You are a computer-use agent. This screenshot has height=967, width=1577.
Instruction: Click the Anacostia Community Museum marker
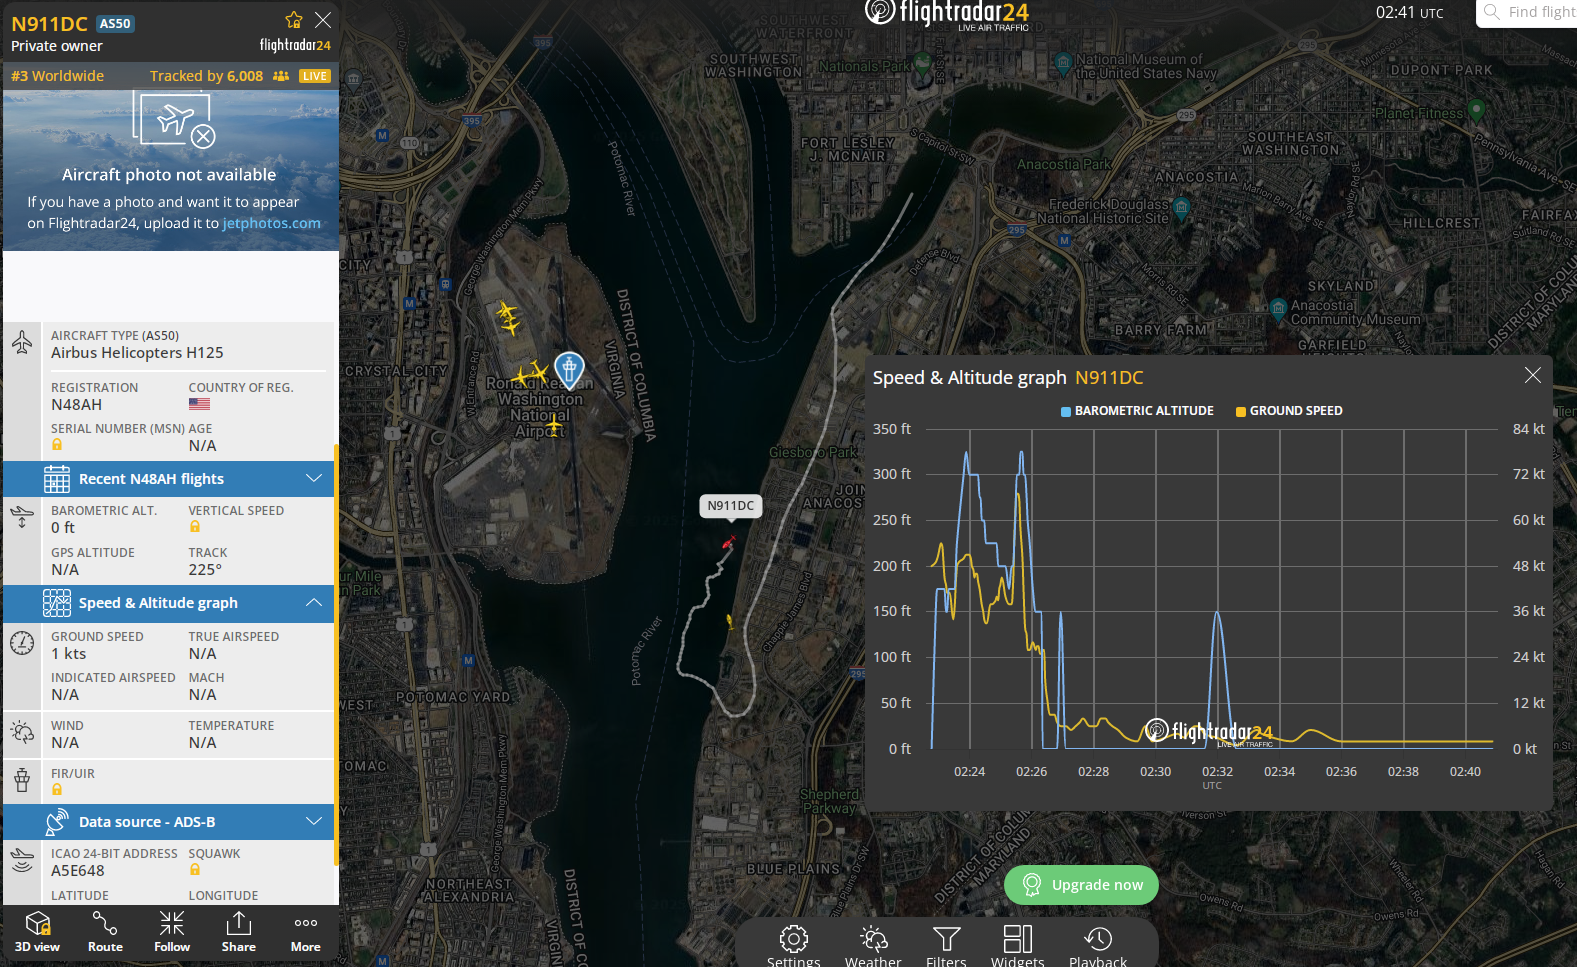click(1278, 308)
